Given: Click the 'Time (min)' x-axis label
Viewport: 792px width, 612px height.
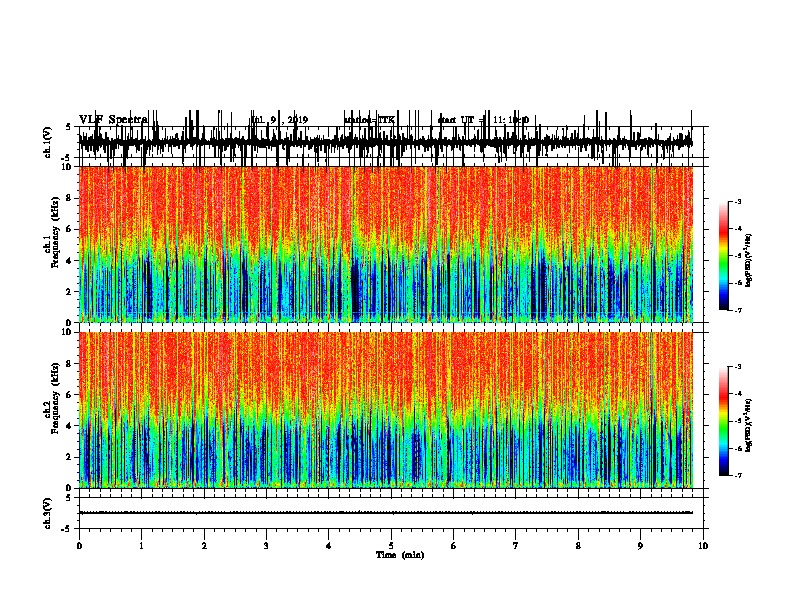Looking at the screenshot, I should point(400,555).
